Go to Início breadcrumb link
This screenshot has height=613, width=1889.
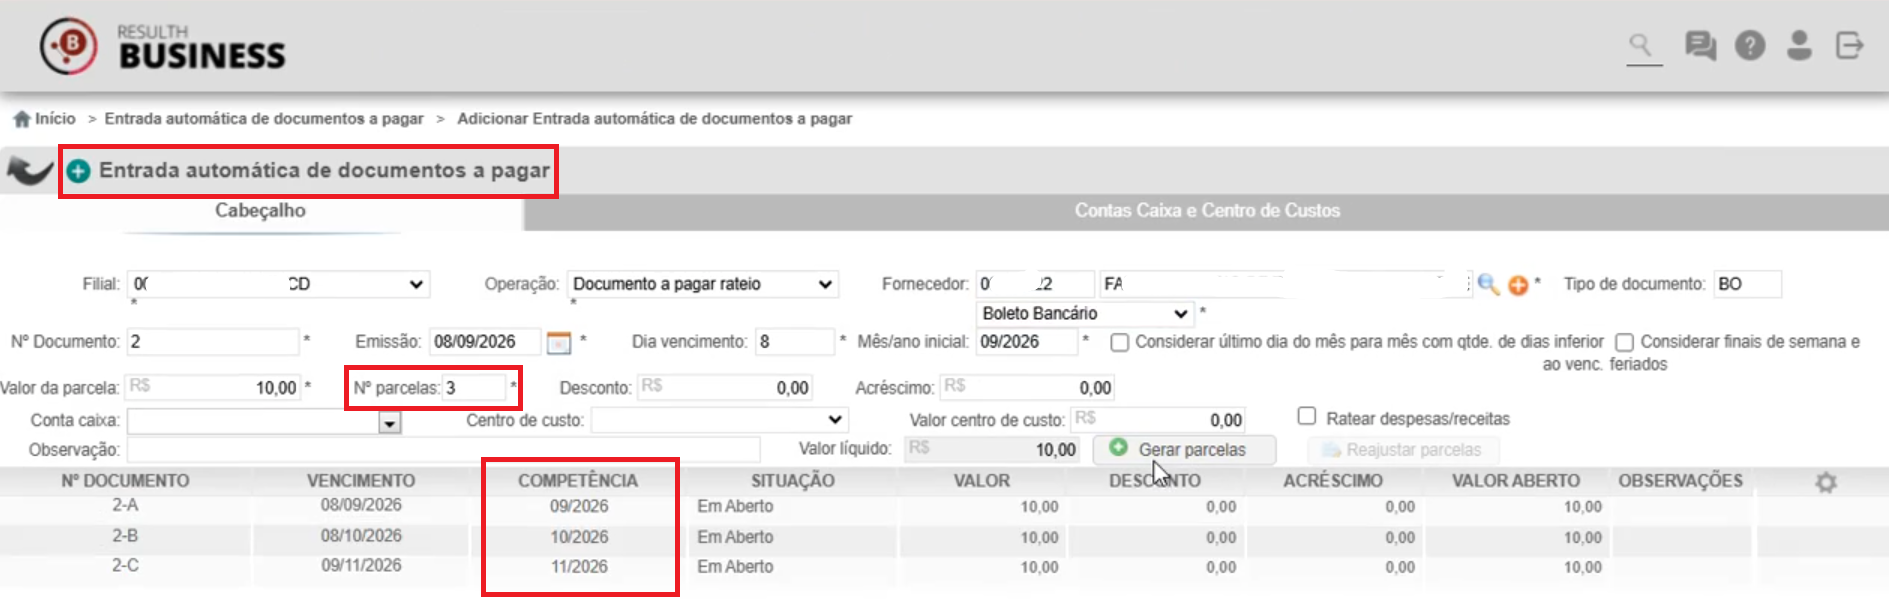[55, 119]
